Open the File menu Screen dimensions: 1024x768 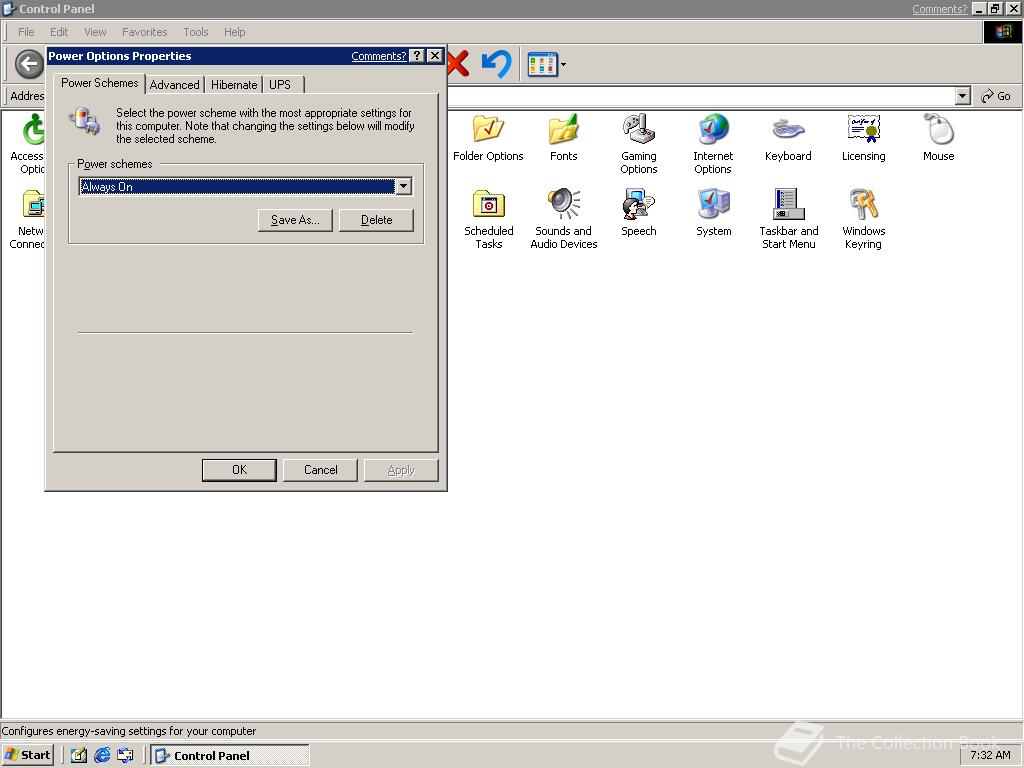(x=26, y=32)
